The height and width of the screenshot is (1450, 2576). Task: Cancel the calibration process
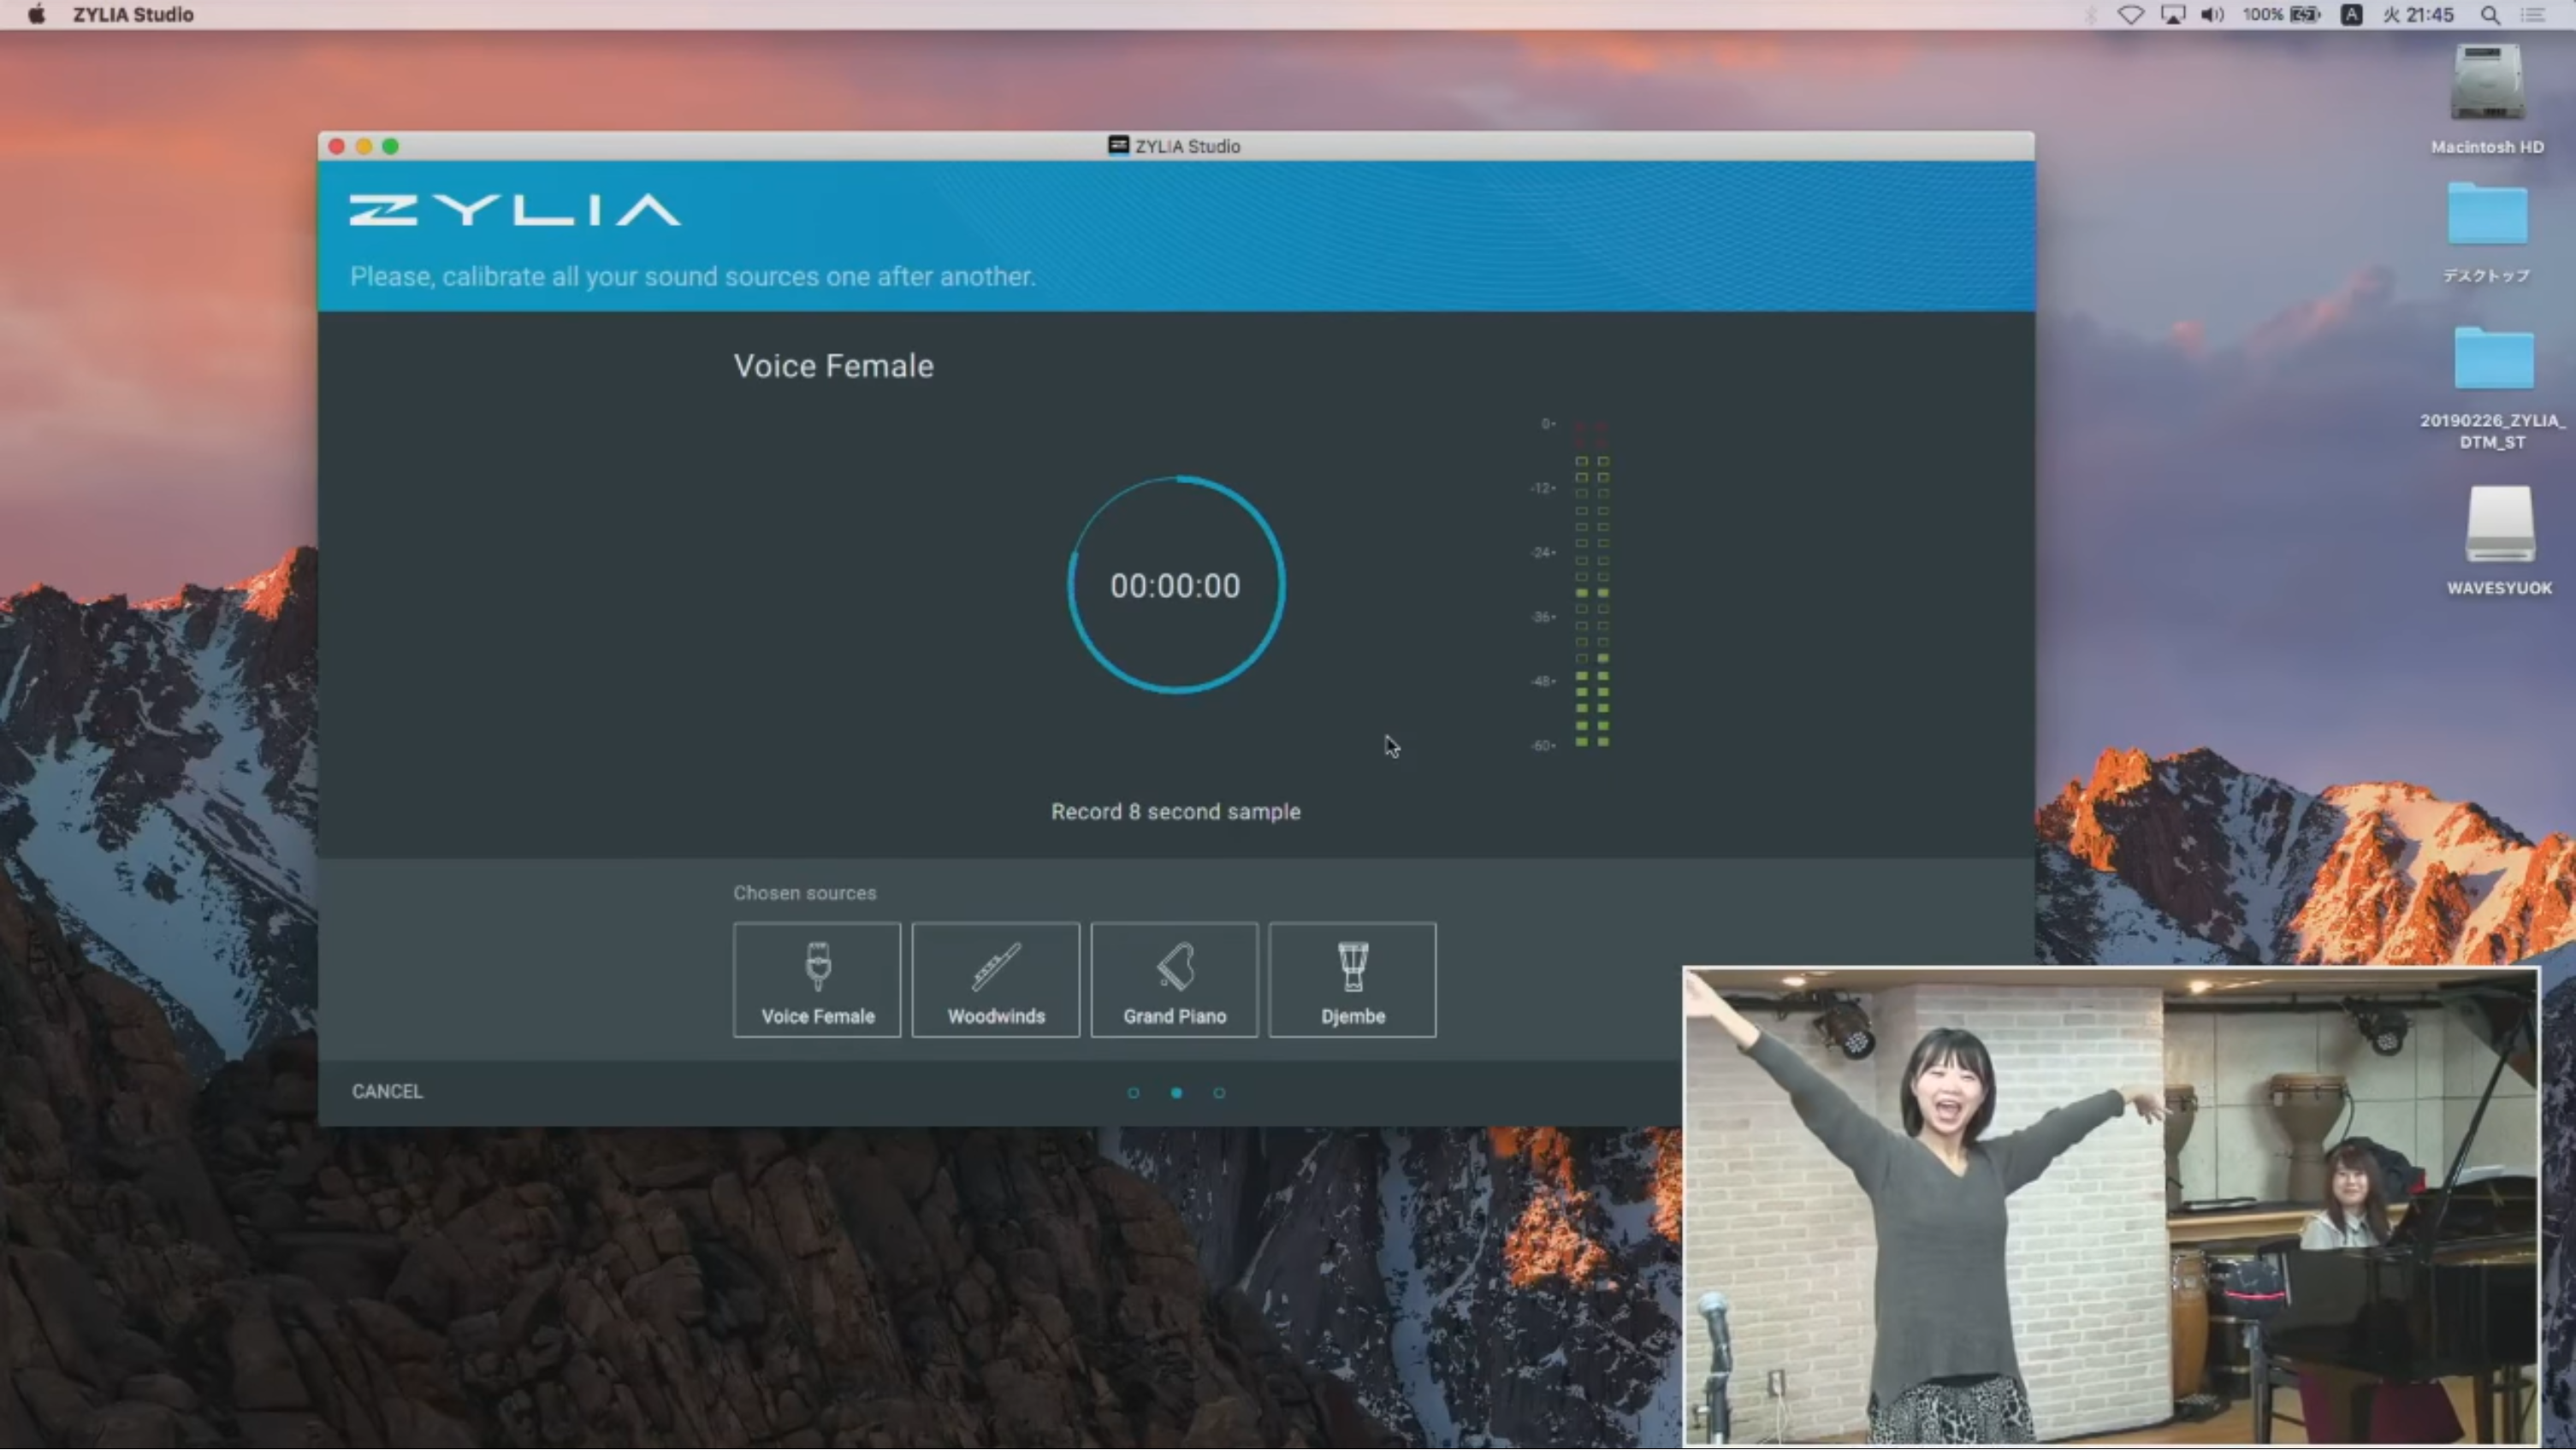(x=387, y=1091)
